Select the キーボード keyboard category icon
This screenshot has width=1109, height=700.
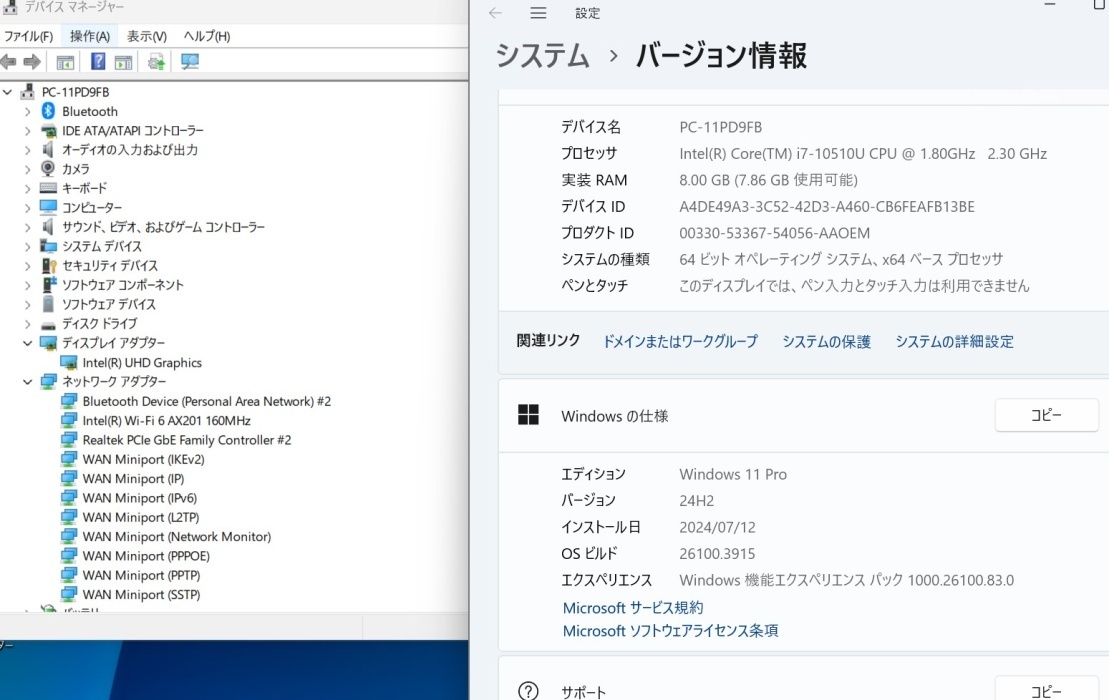click(x=48, y=188)
